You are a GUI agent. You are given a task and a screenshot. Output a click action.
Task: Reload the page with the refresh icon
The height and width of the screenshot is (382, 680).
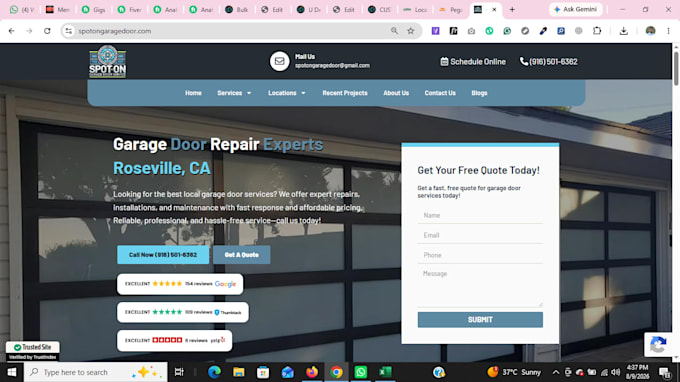click(x=47, y=31)
